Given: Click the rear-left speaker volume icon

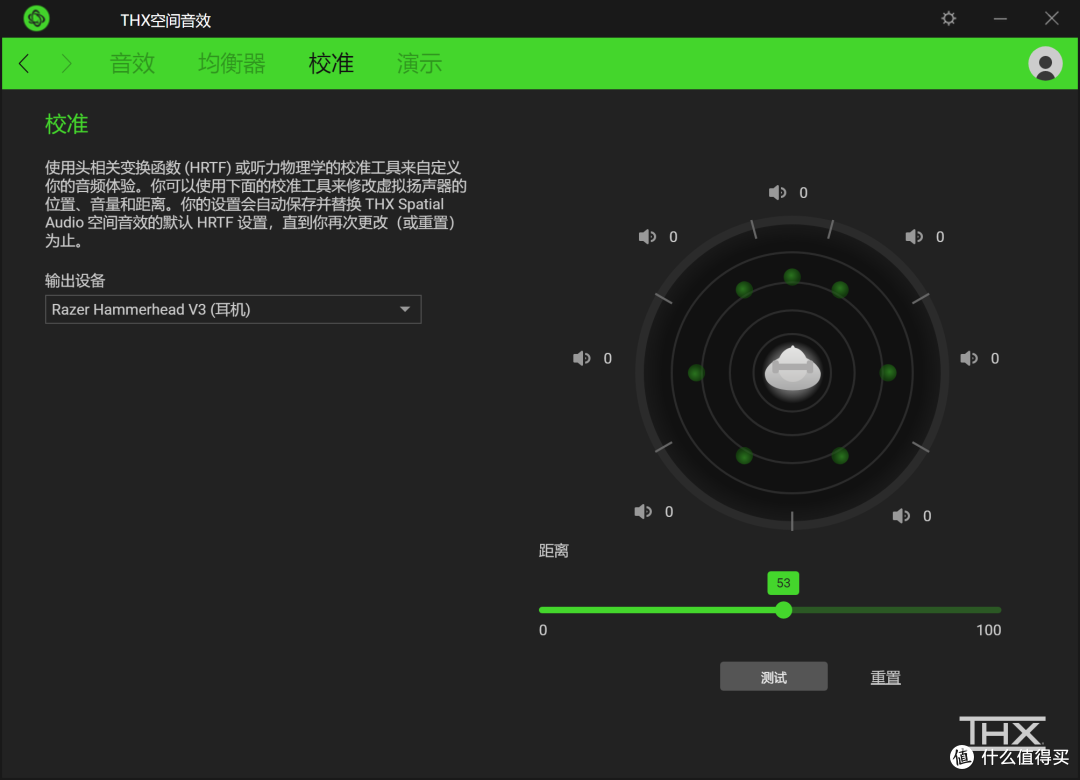Looking at the screenshot, I should (x=643, y=512).
